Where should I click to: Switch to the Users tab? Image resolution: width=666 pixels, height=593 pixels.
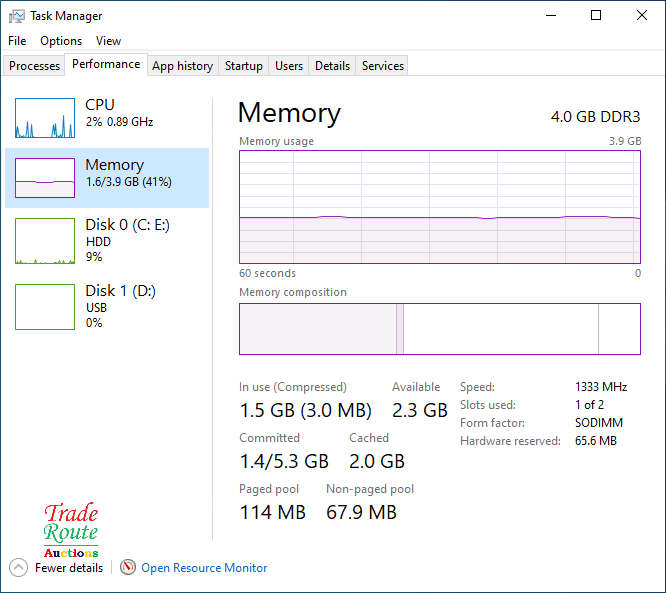click(289, 66)
